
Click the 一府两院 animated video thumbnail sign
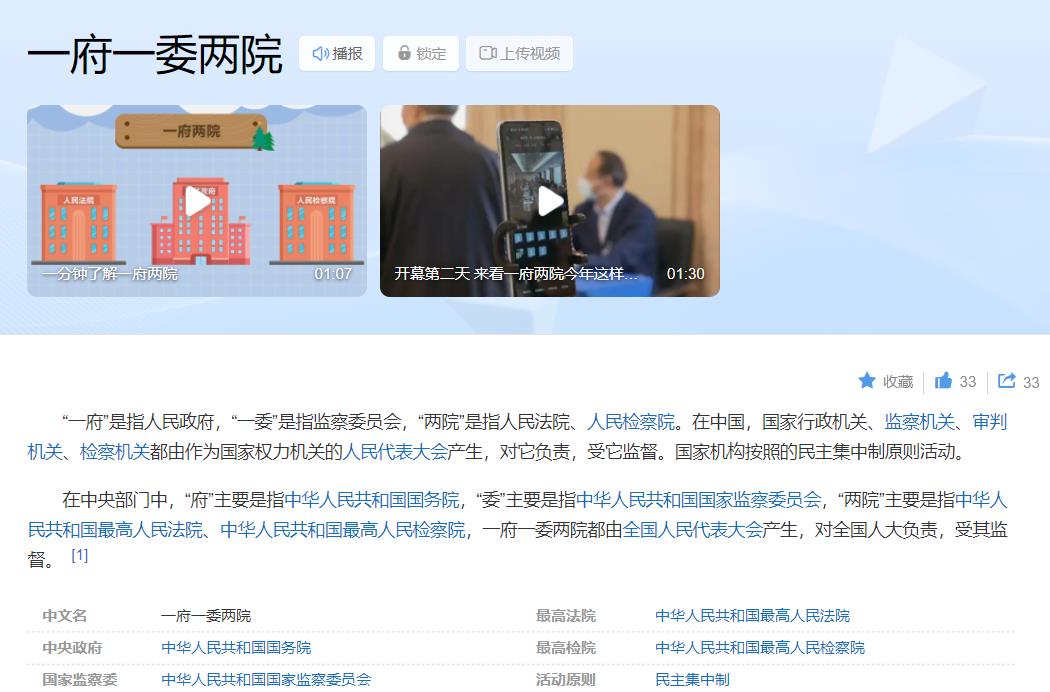pyautogui.click(x=191, y=131)
